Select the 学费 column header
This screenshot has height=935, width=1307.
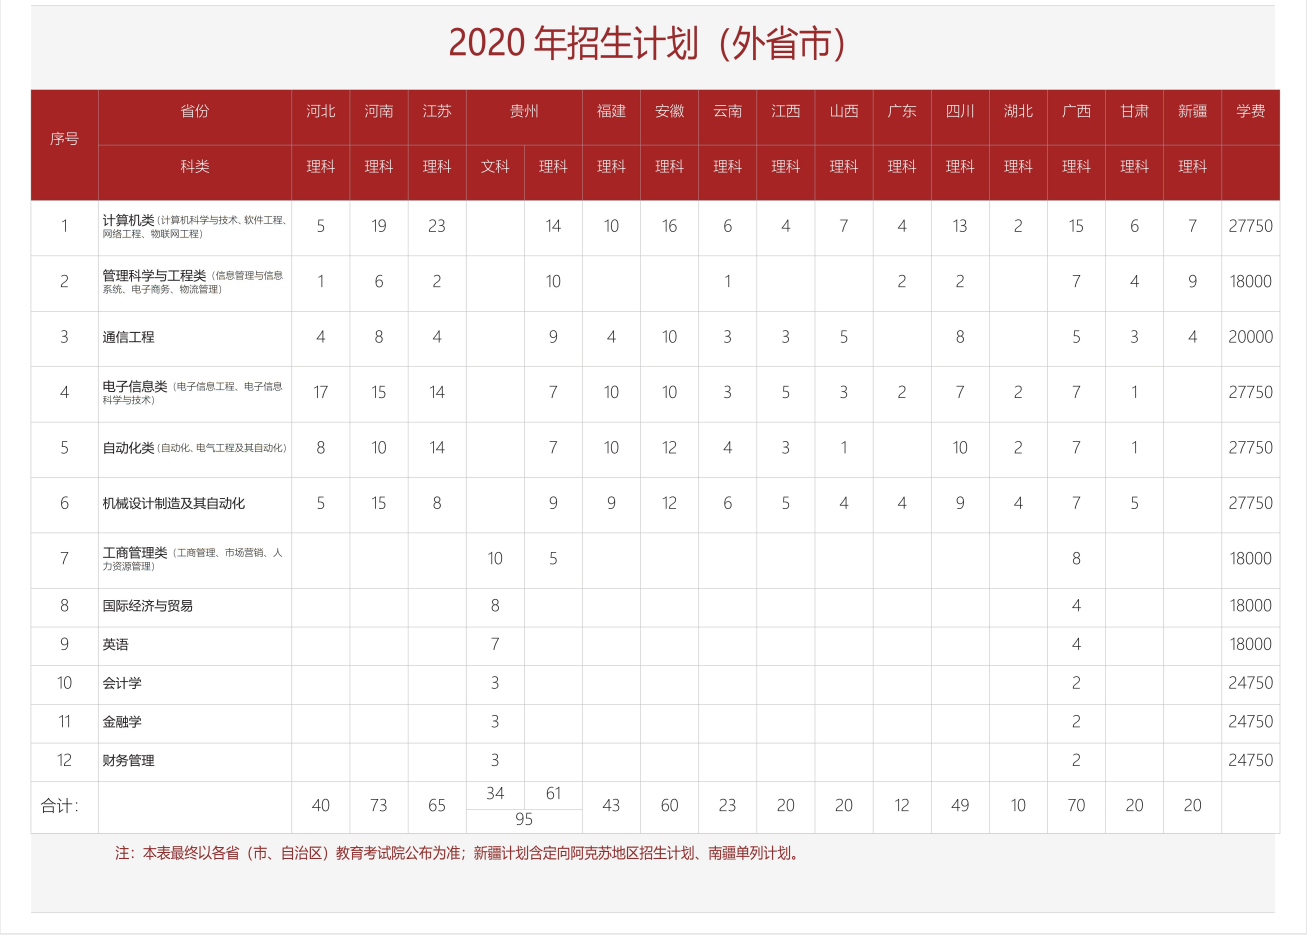[1250, 111]
